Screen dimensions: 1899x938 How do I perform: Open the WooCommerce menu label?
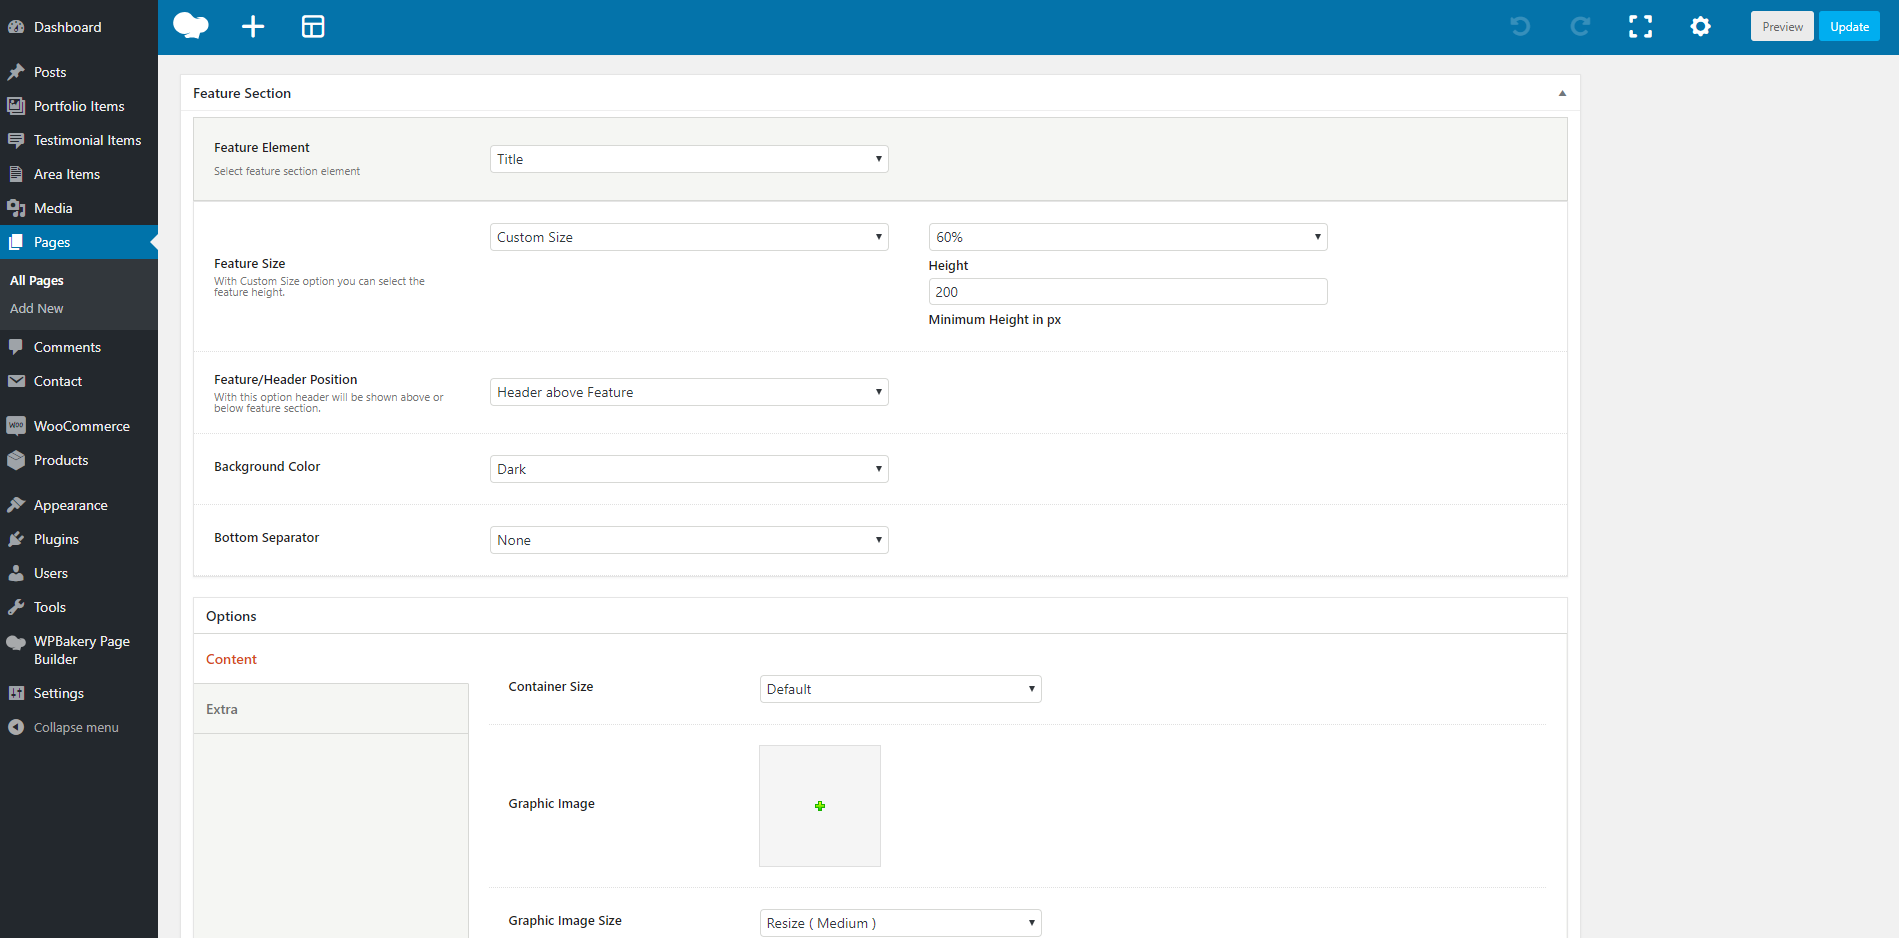point(82,426)
